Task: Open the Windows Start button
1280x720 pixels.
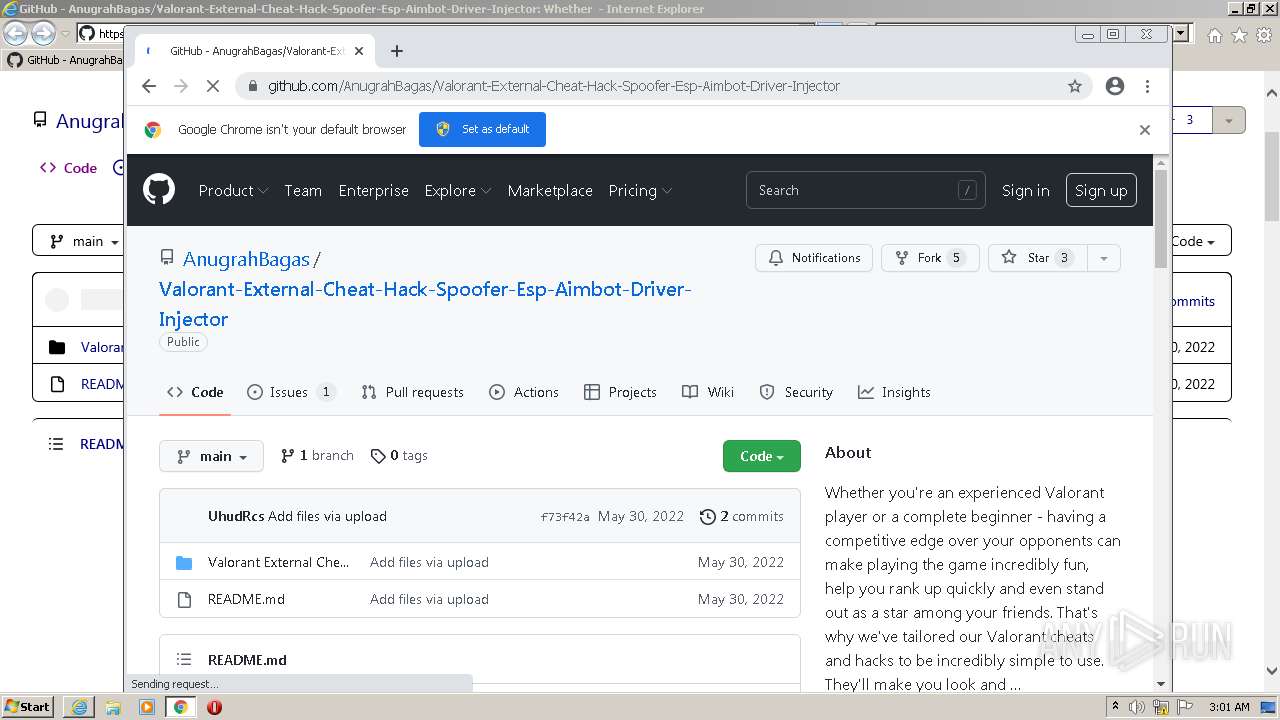Action: pos(28,707)
